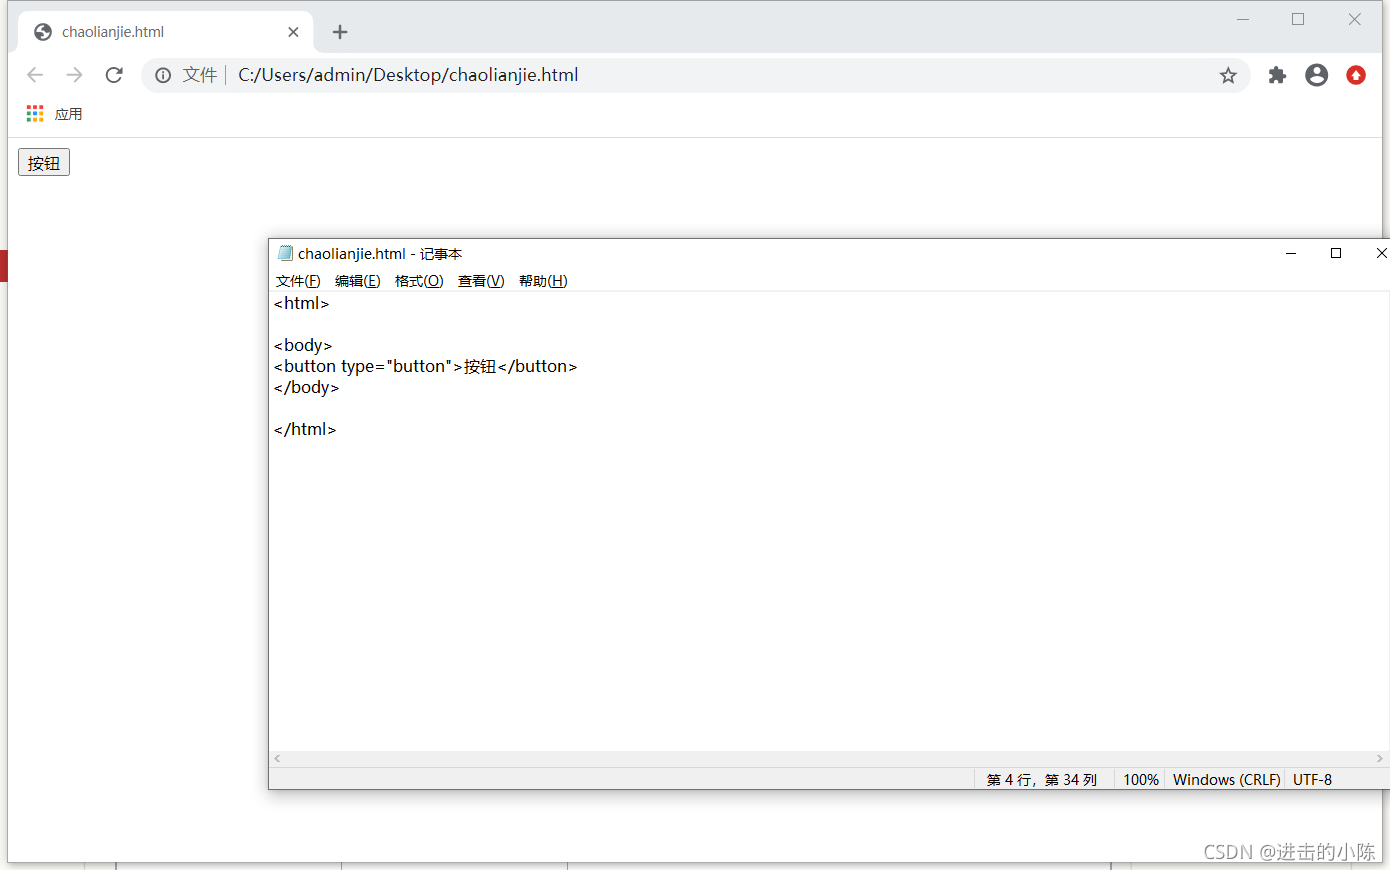This screenshot has height=870, width=1390.
Task: Minimize the Notepad window
Action: [x=1291, y=253]
